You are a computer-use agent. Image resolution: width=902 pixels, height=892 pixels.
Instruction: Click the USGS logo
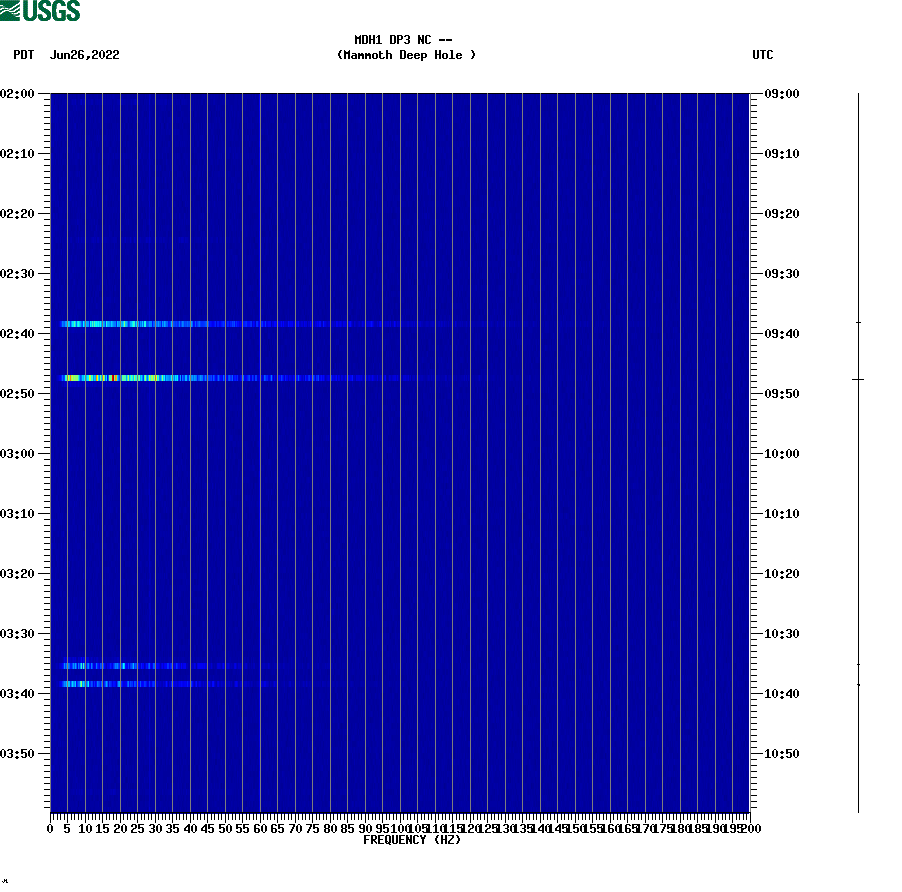[x=40, y=10]
